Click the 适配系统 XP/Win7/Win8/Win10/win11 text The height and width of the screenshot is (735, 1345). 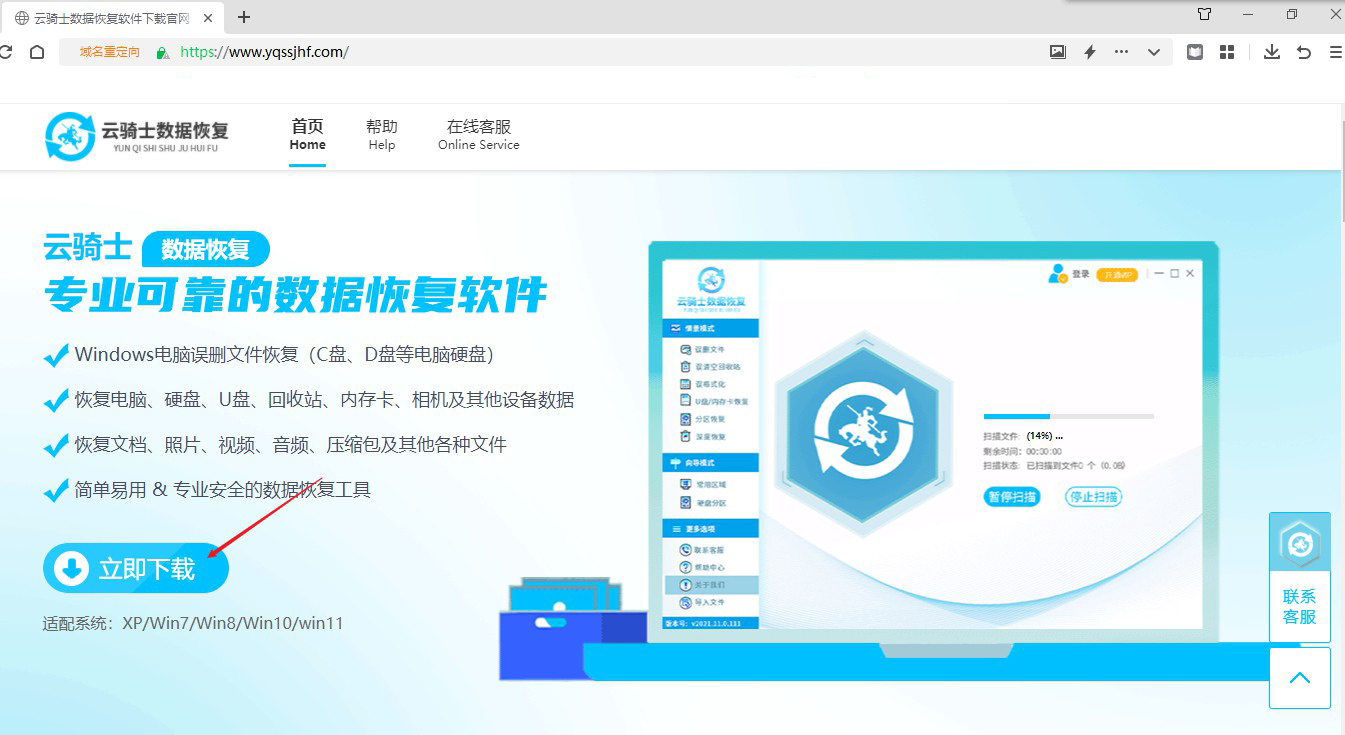(x=193, y=623)
